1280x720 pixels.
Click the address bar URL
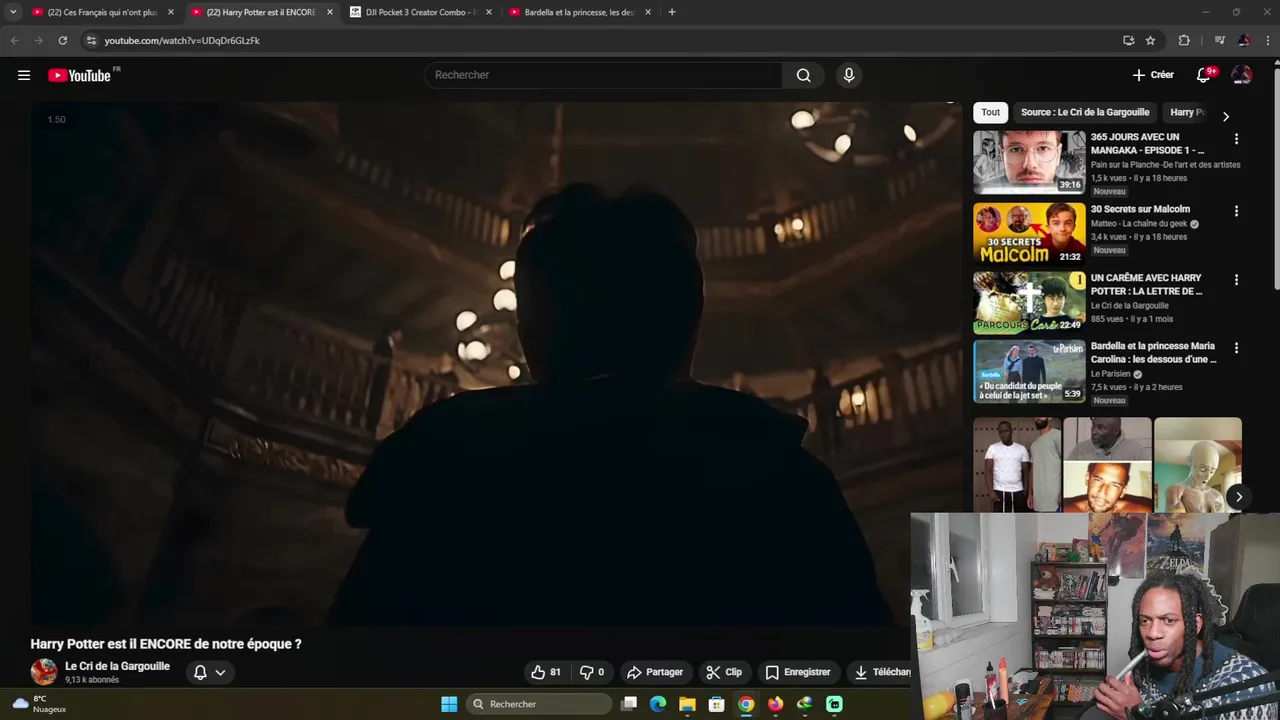point(182,40)
